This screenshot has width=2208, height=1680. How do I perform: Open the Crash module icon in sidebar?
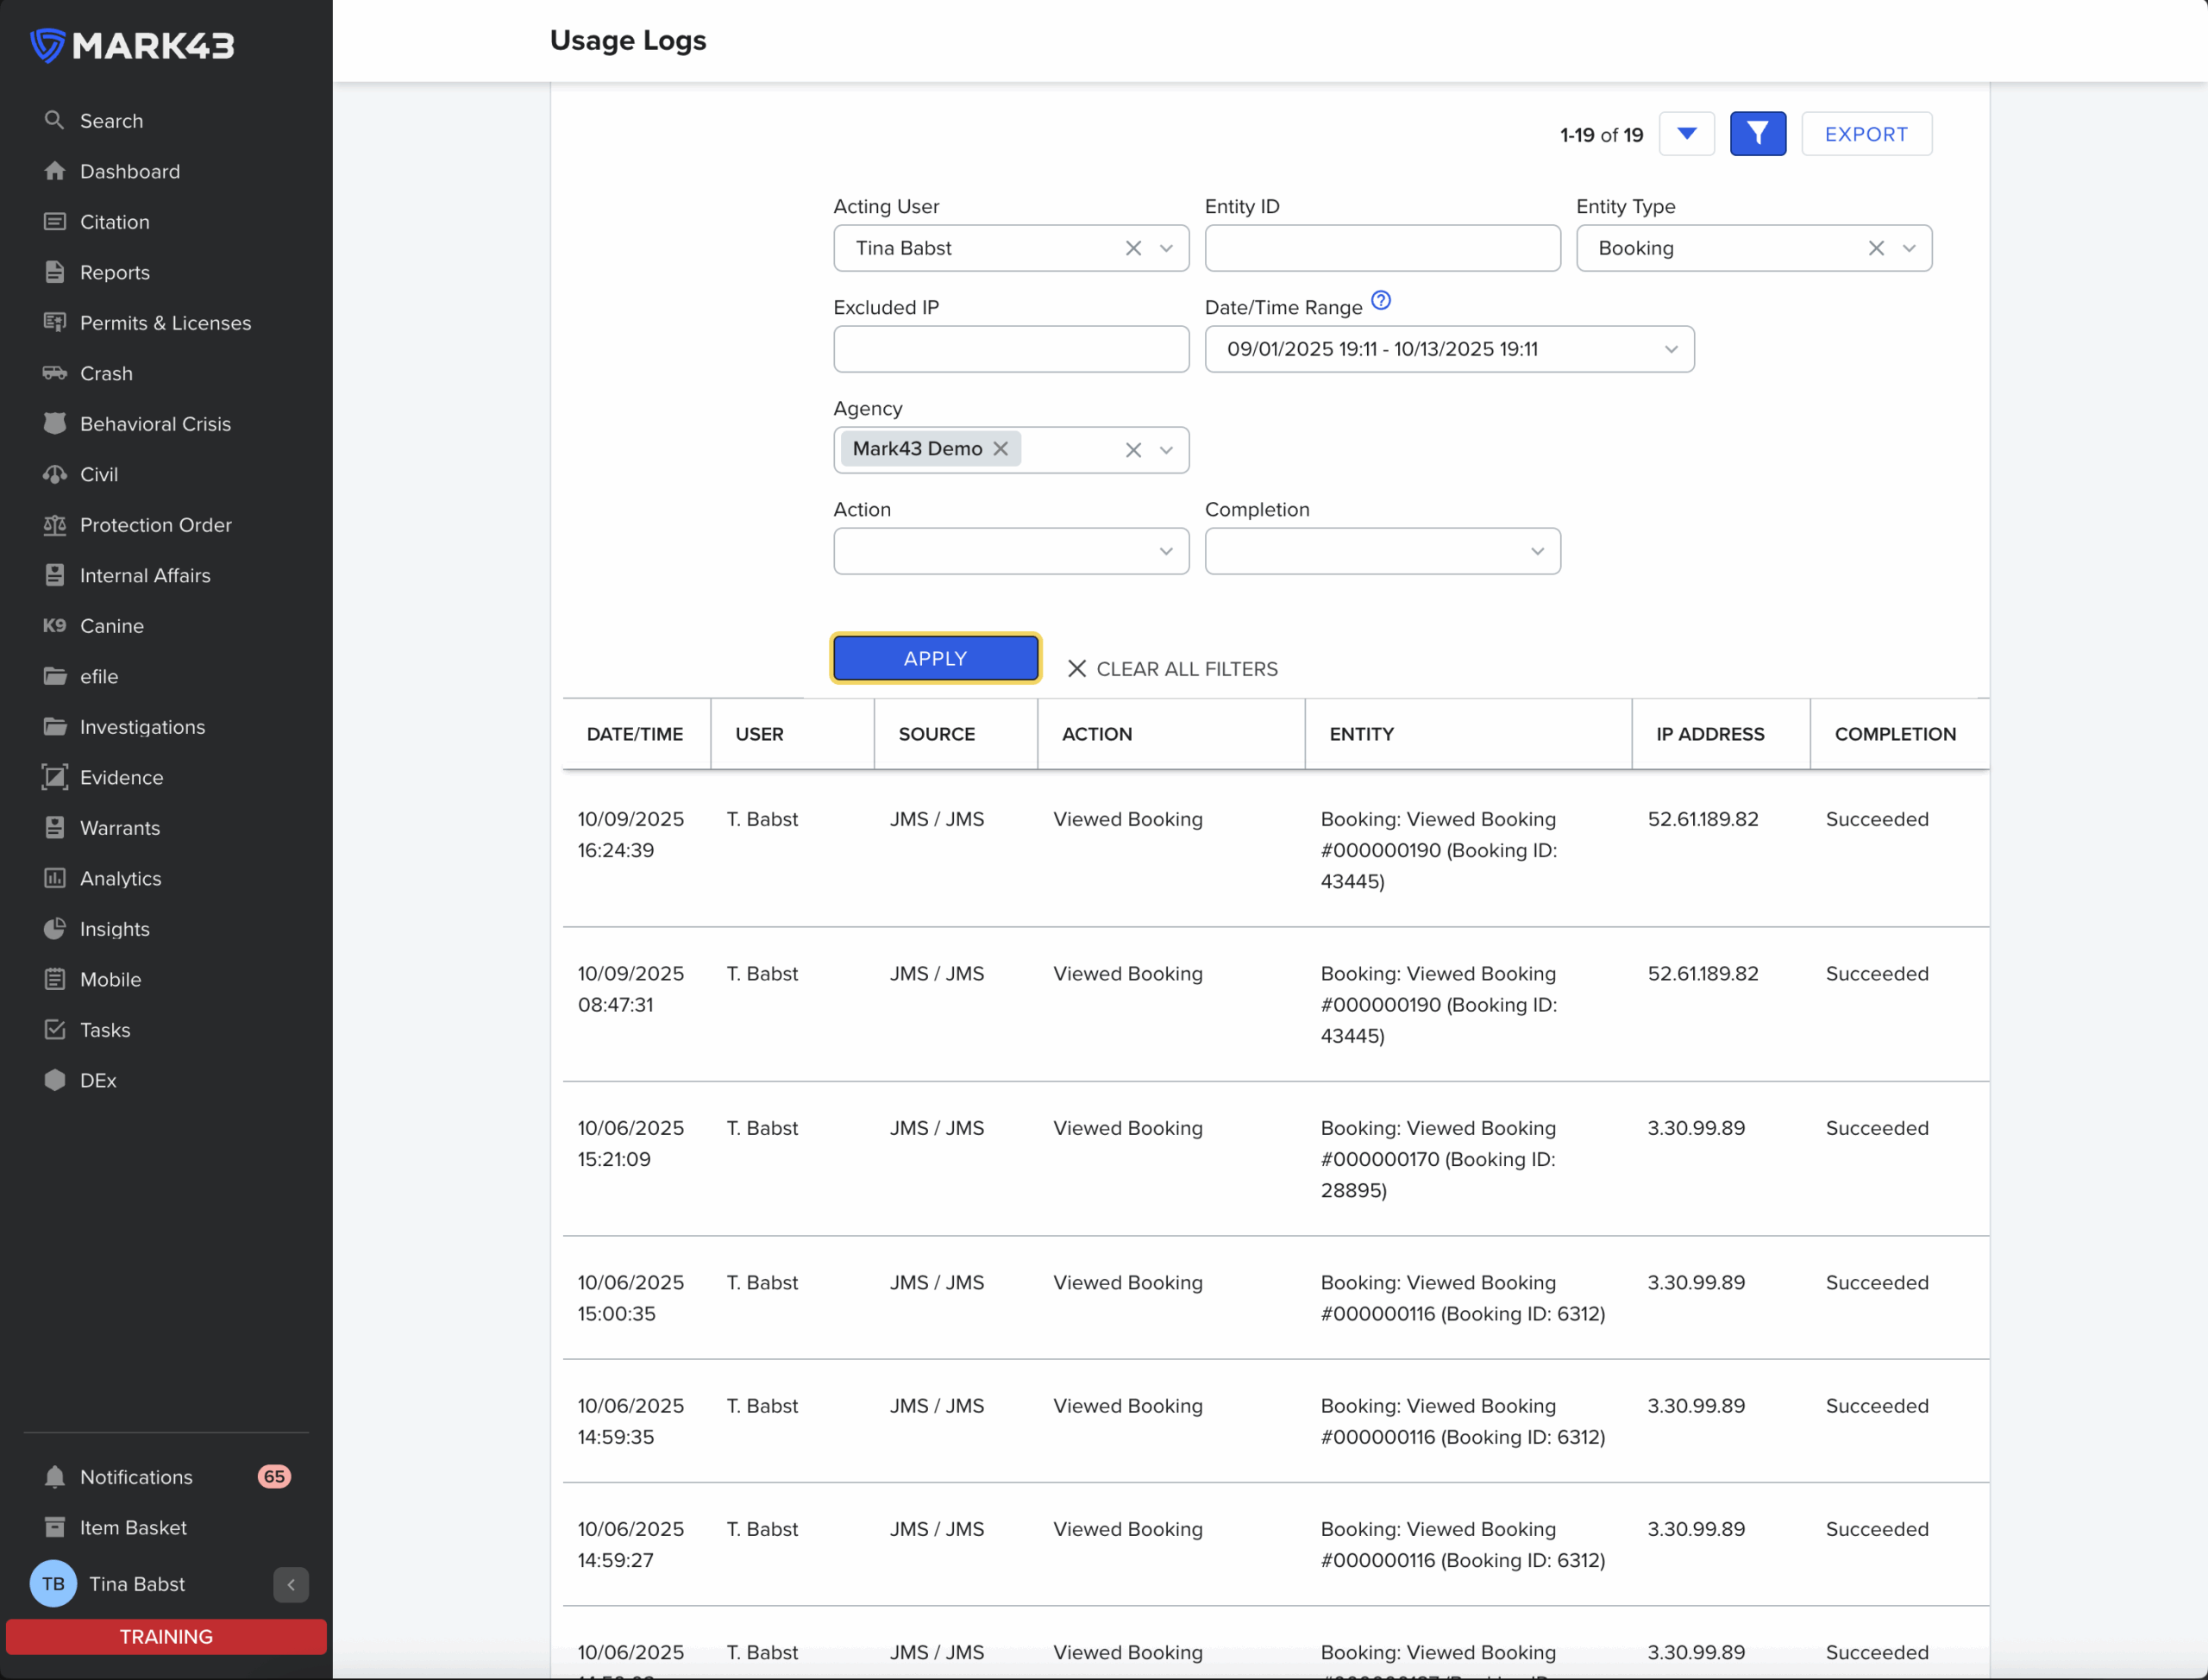[55, 373]
